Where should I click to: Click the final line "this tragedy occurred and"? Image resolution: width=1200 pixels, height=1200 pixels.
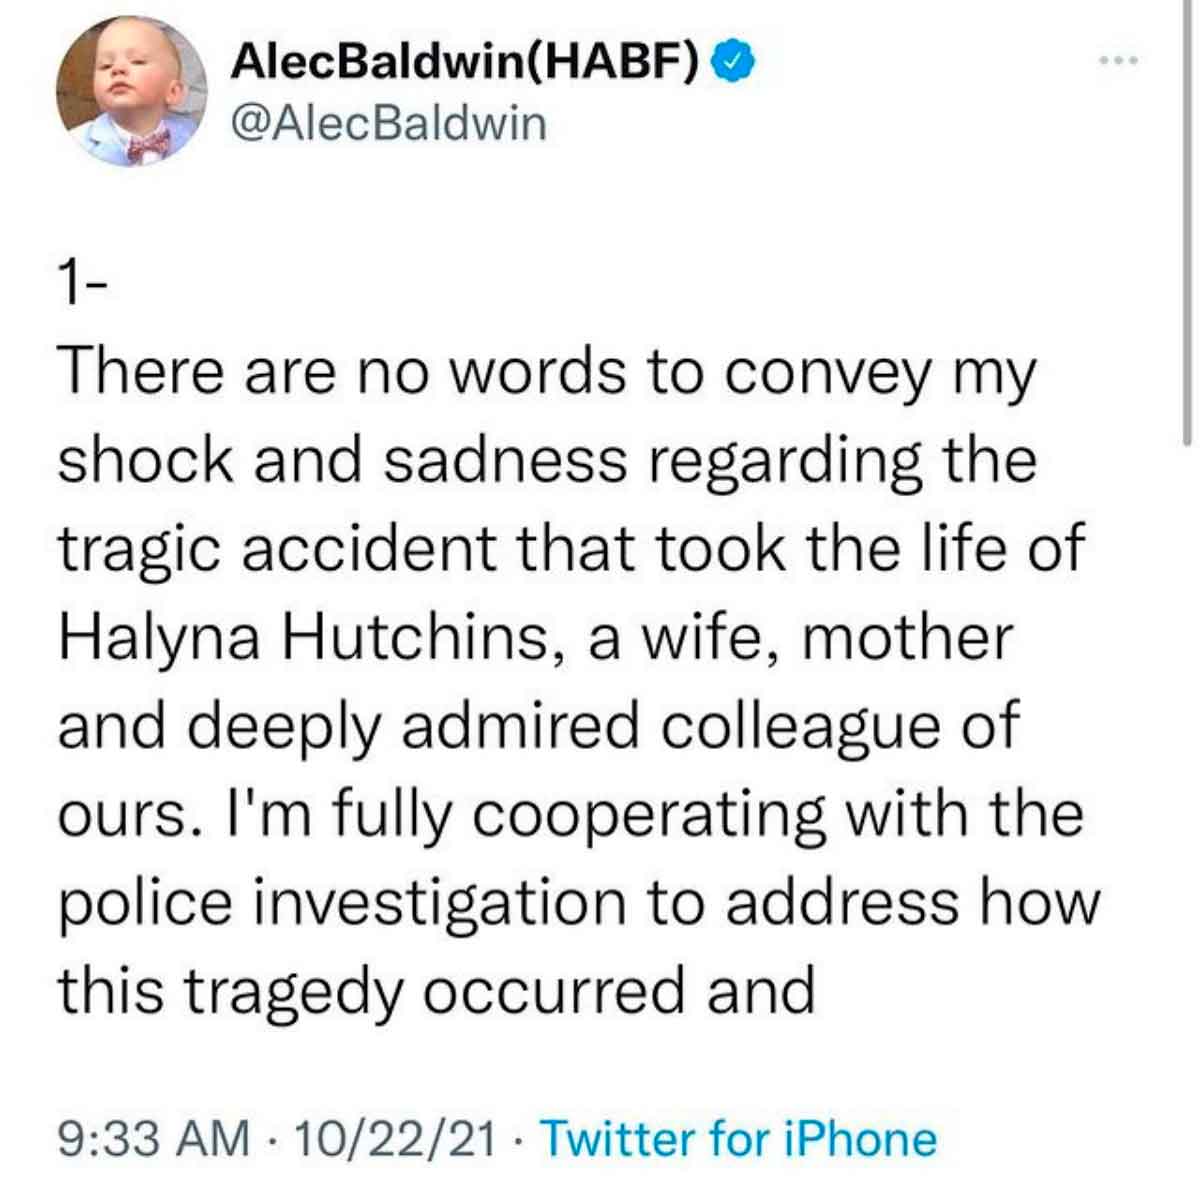pyautogui.click(x=437, y=991)
